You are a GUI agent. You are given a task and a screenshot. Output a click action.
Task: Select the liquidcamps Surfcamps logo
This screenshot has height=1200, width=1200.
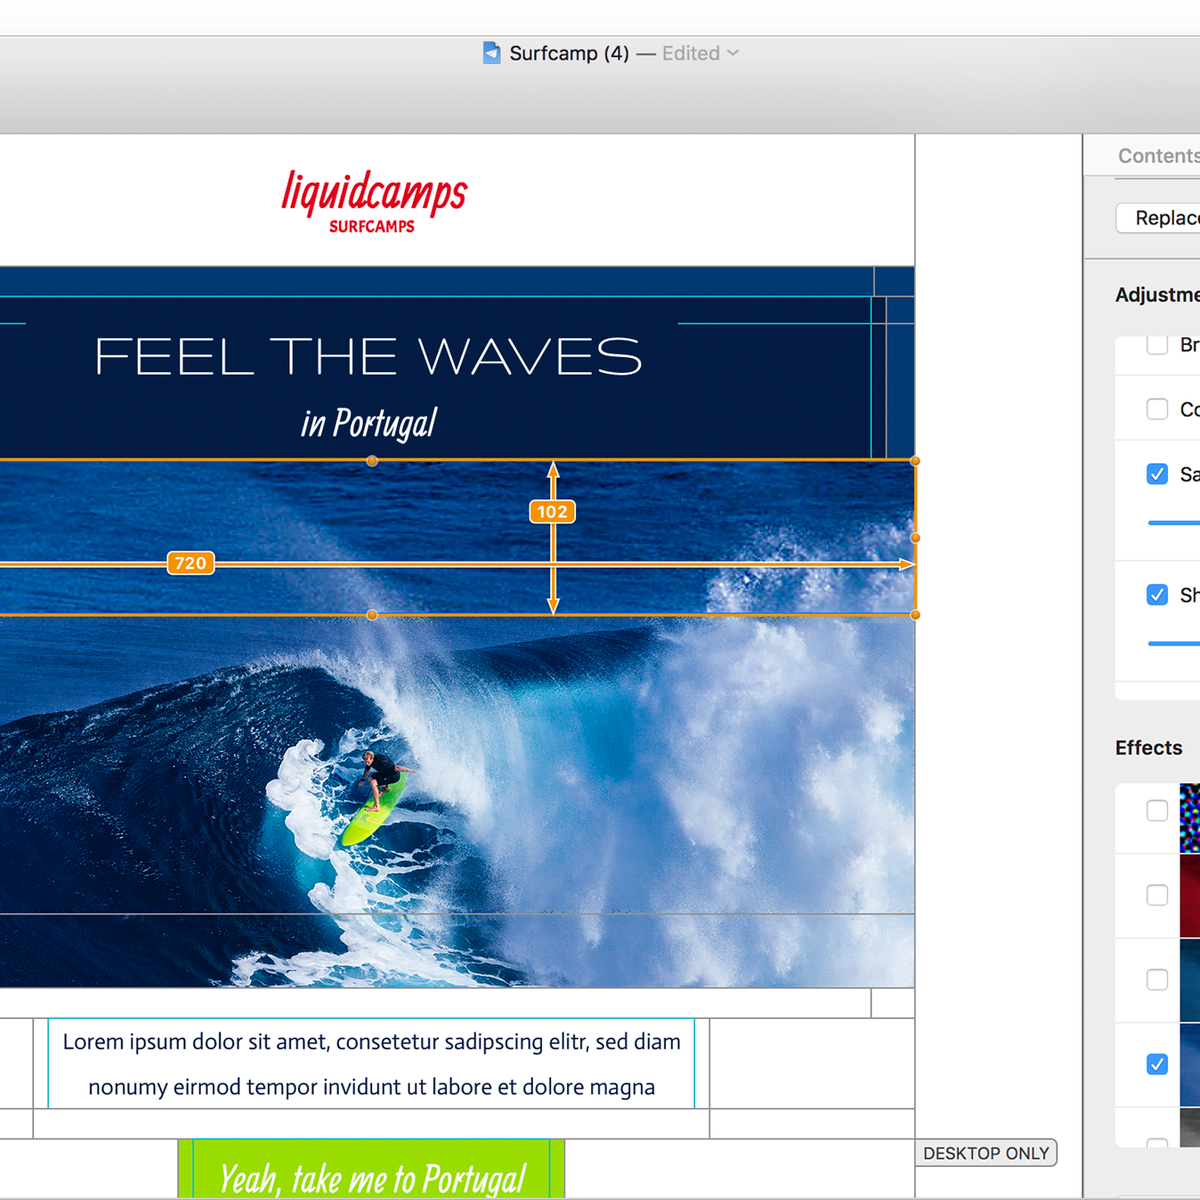(x=374, y=201)
